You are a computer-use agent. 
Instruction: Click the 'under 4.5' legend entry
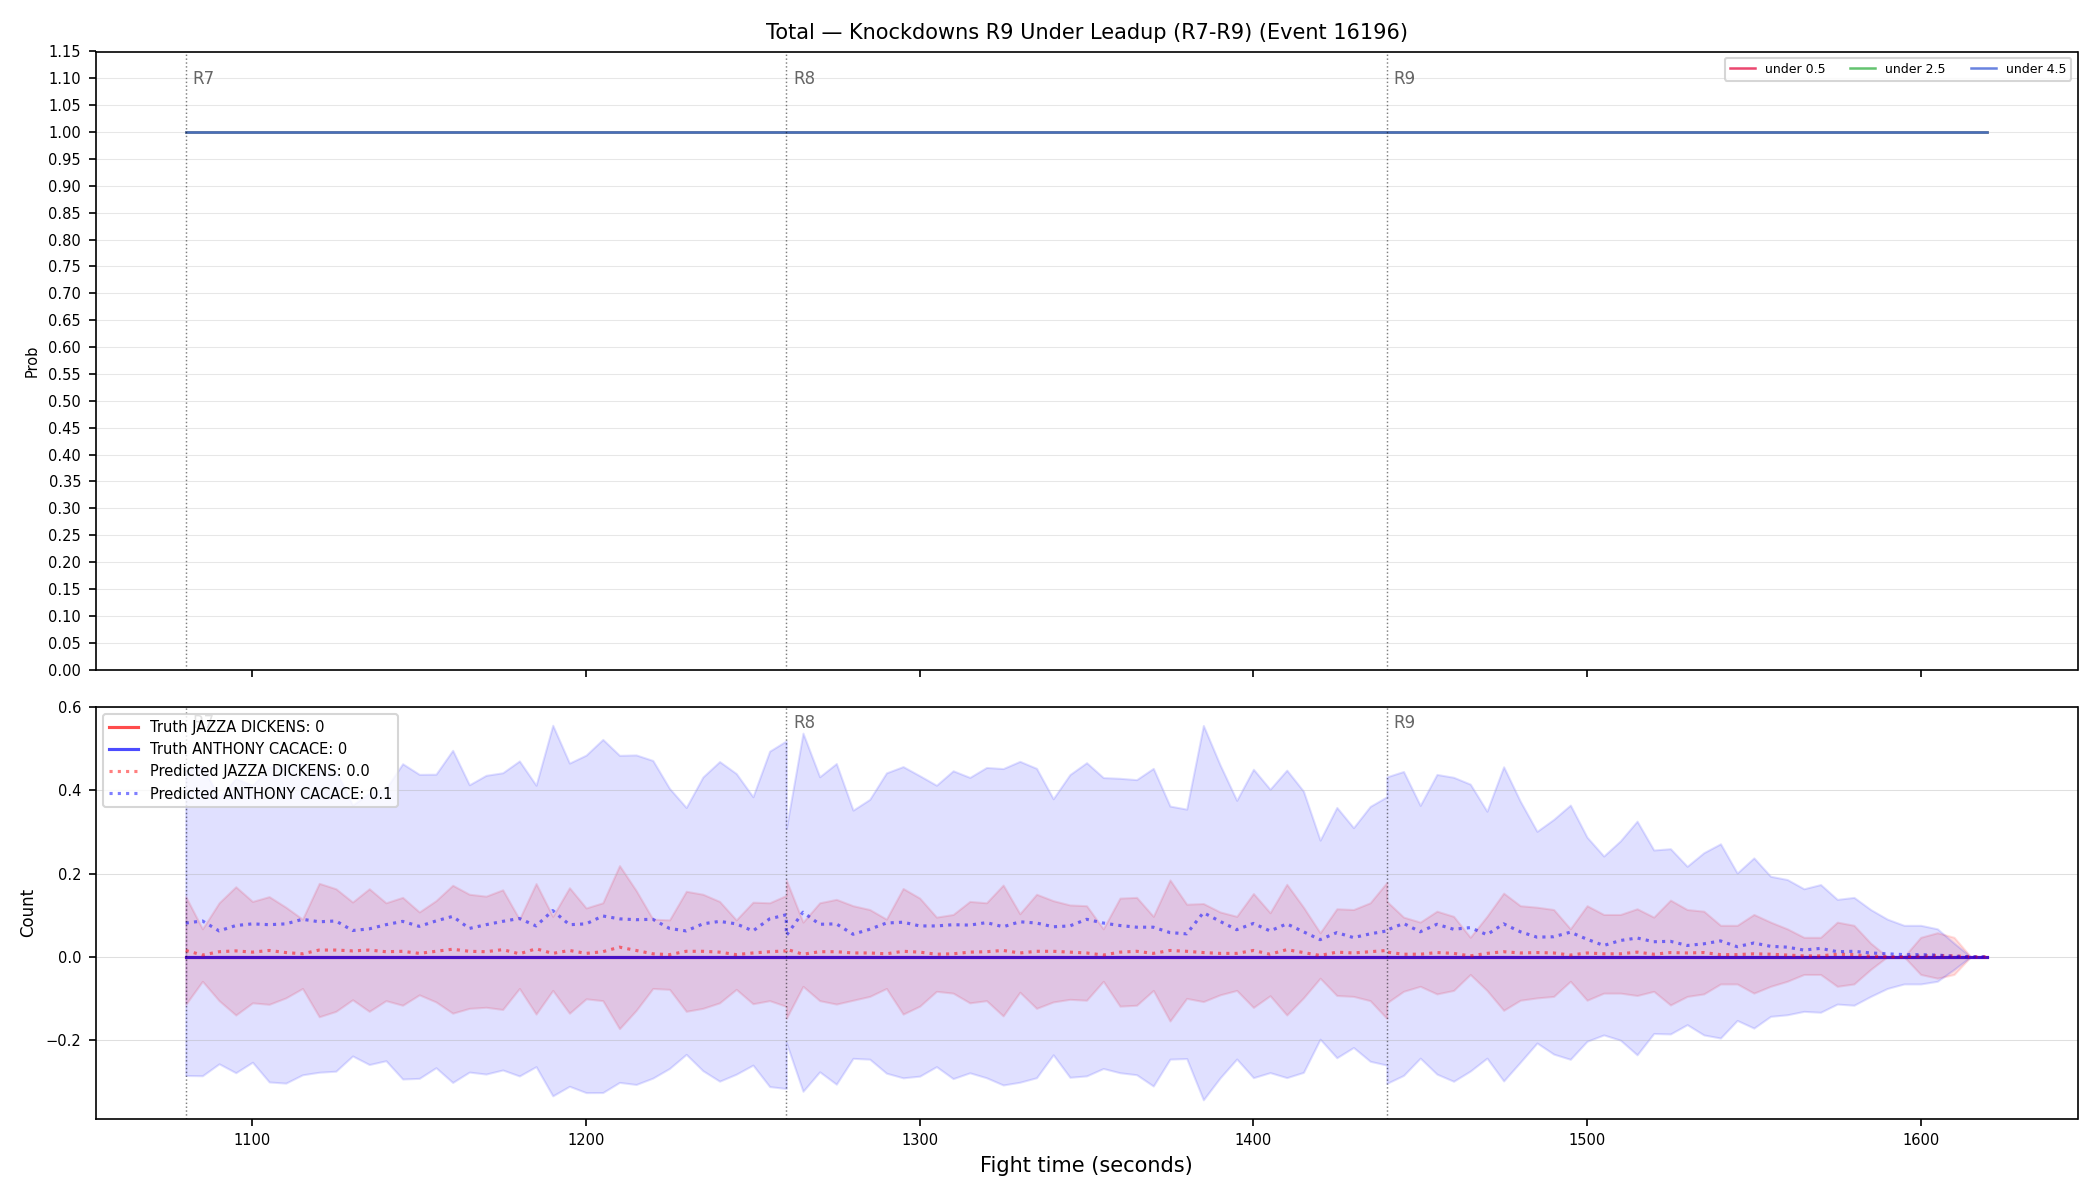click(x=2018, y=69)
